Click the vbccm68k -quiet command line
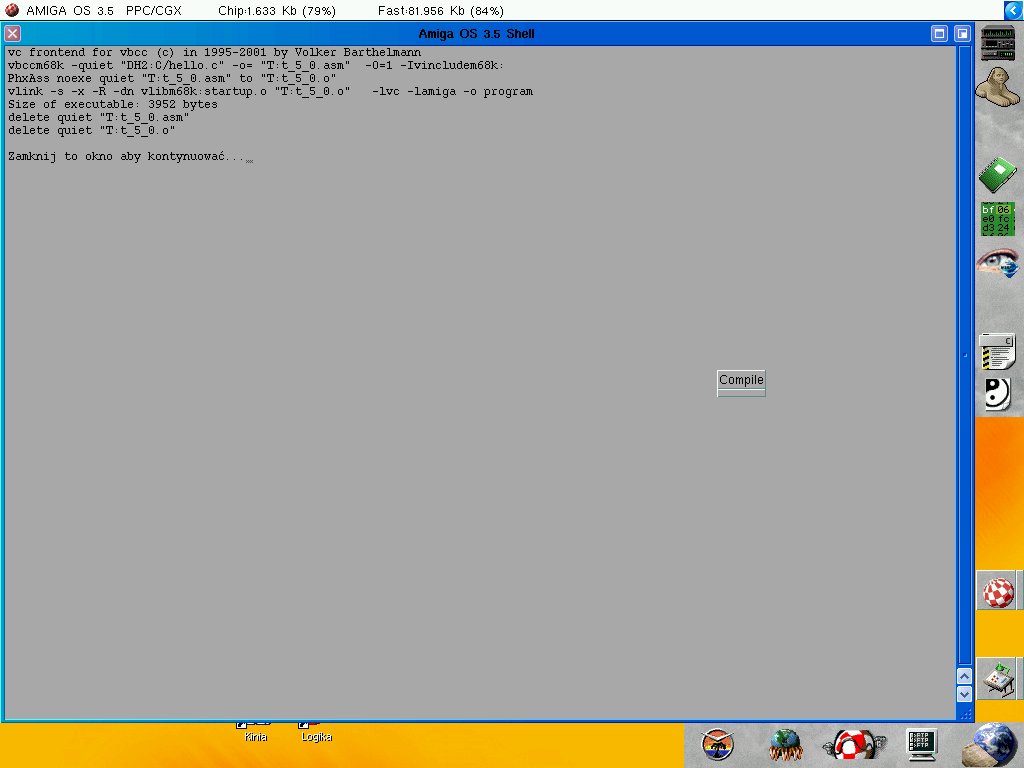 (256, 65)
